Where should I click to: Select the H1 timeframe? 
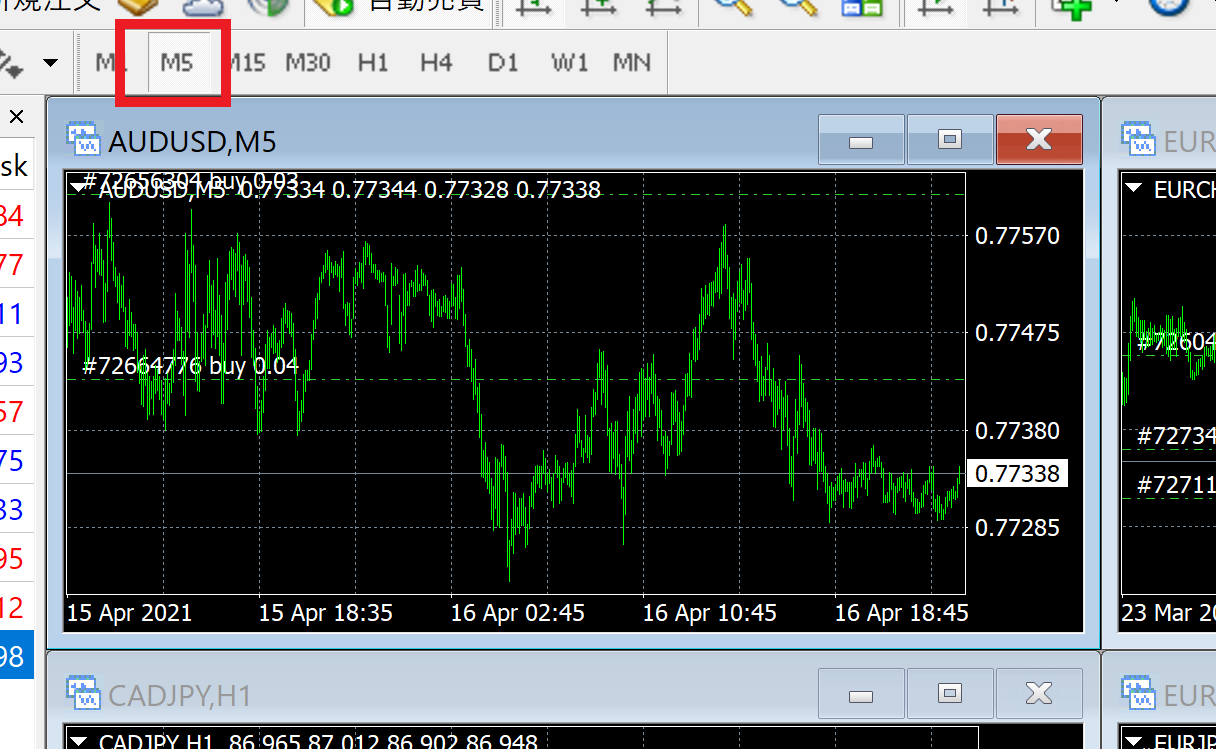[372, 63]
